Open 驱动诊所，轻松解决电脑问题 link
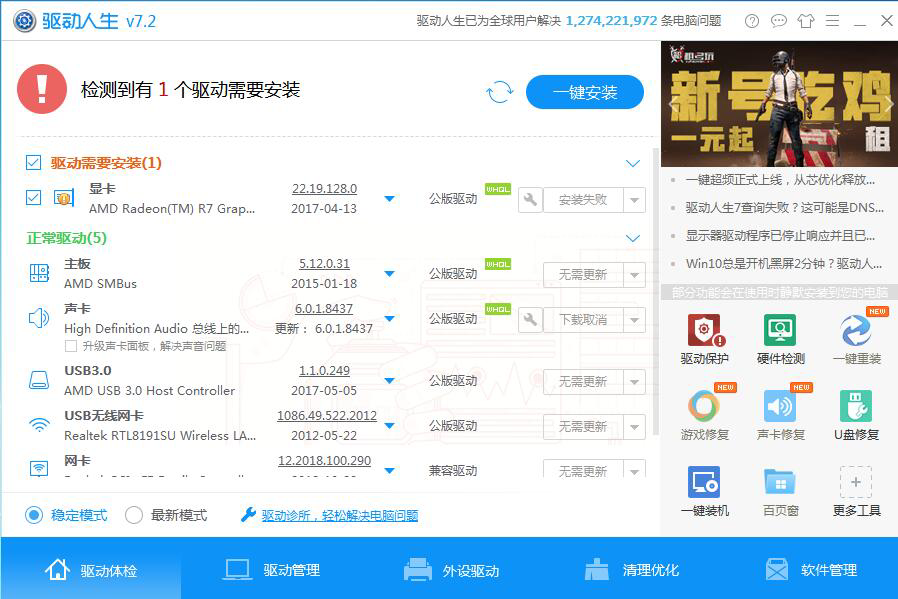 pos(340,515)
